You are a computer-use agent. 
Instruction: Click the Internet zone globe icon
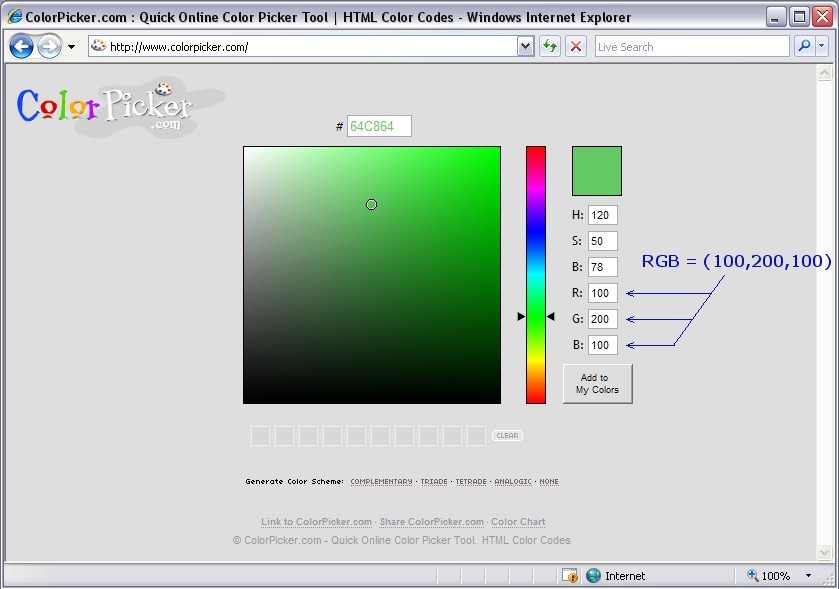593,576
